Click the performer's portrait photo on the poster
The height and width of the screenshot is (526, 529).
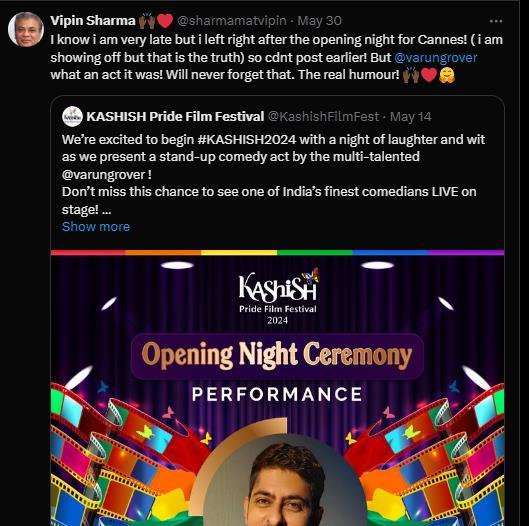(285, 482)
